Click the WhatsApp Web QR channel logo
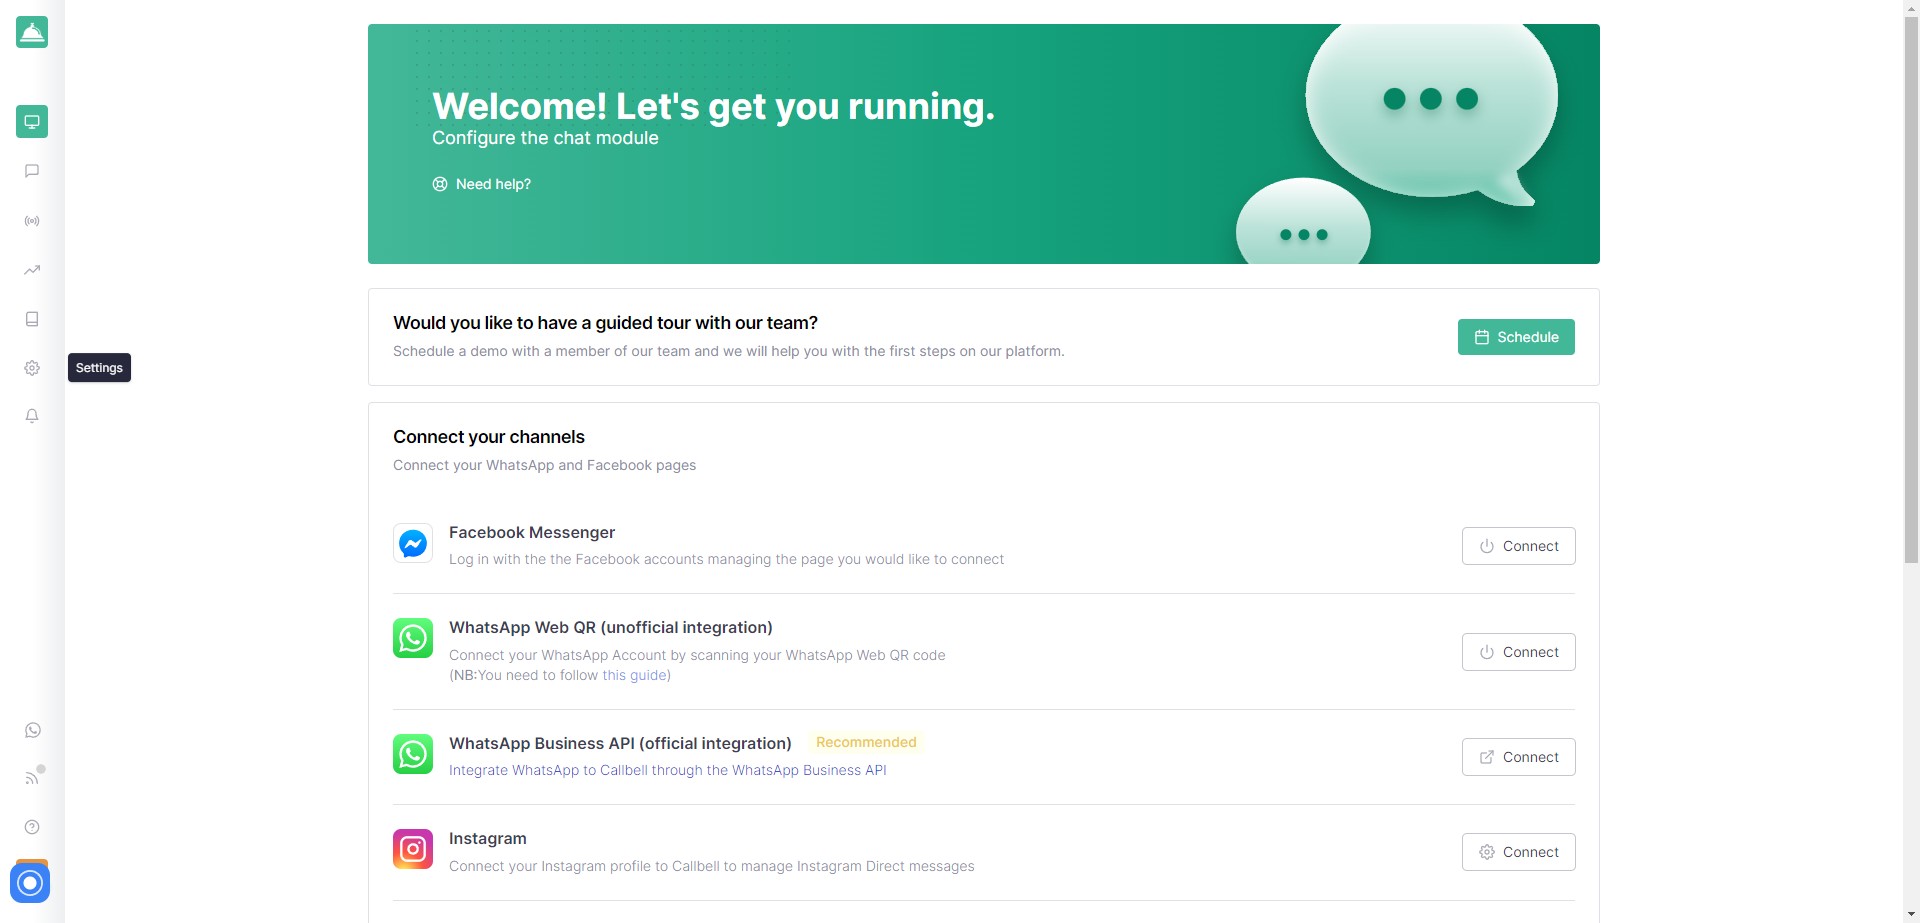This screenshot has width=1920, height=923. (413, 638)
